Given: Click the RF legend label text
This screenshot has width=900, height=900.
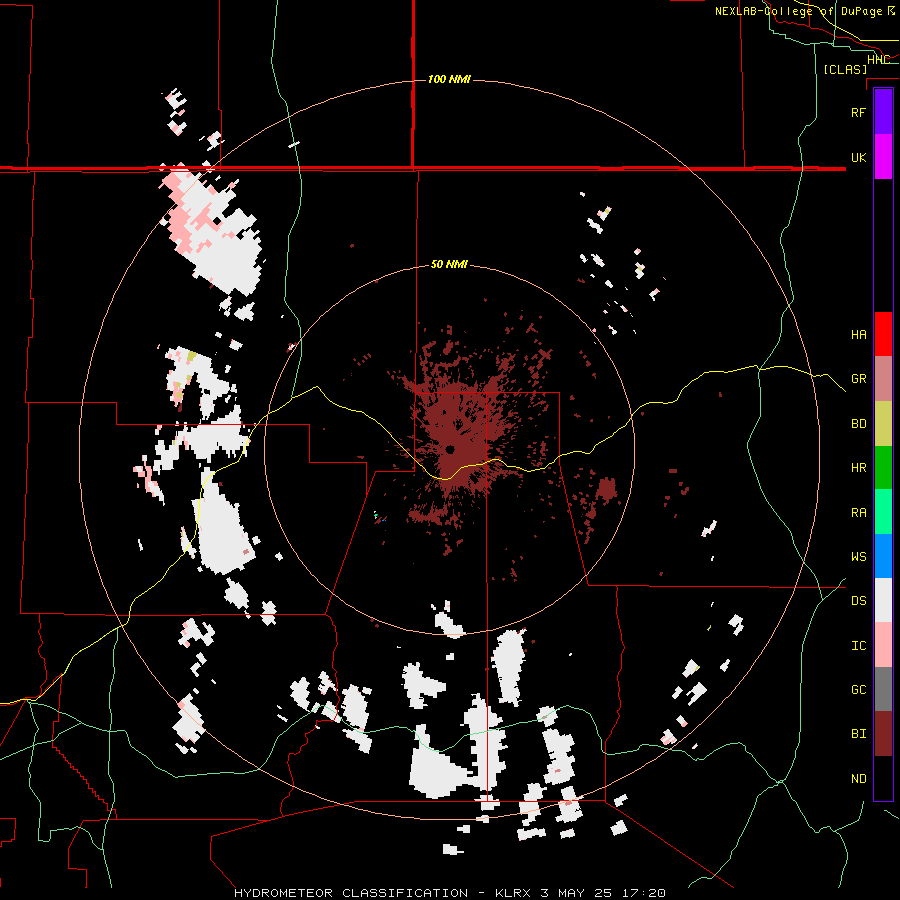Looking at the screenshot, I should click(x=858, y=112).
